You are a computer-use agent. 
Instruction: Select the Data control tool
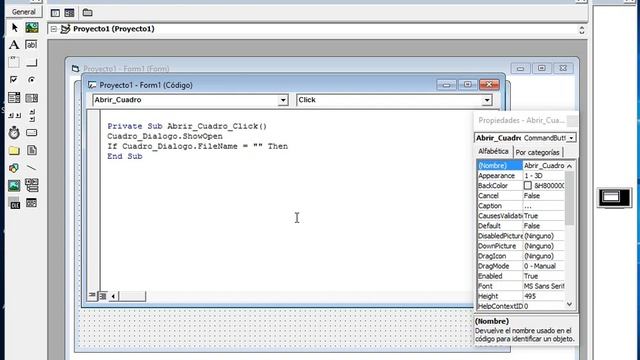click(32, 185)
